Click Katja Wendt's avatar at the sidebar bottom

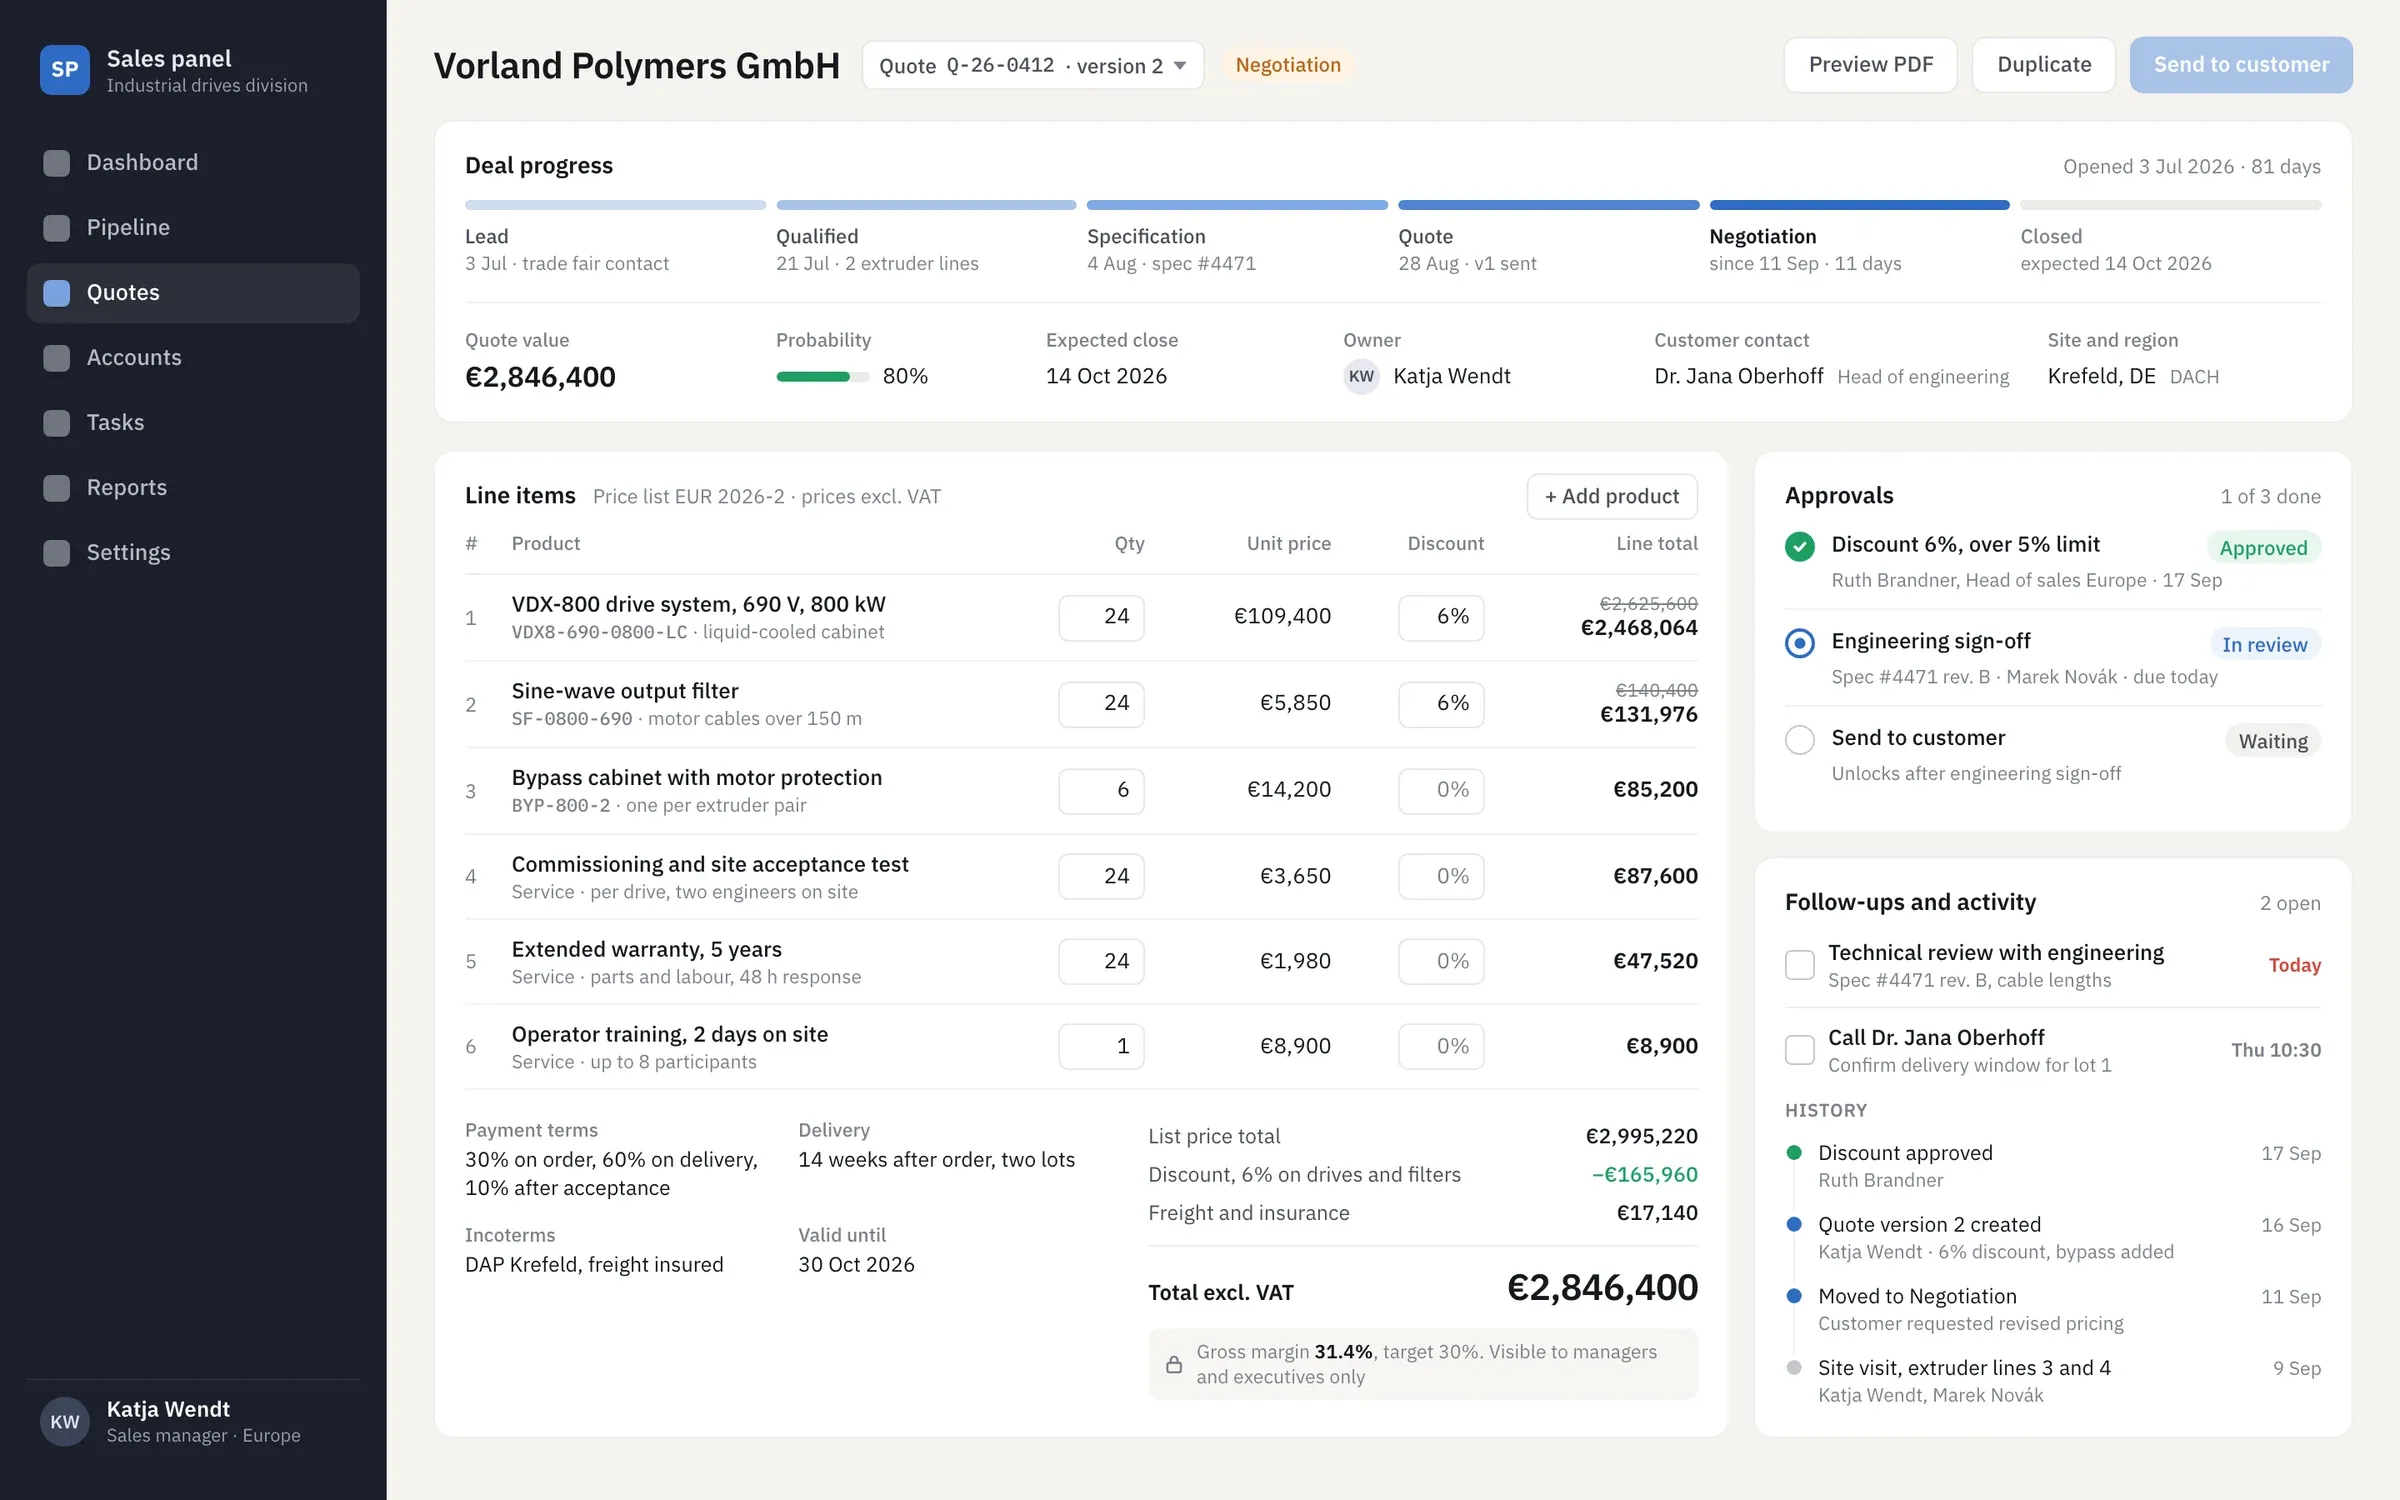pyautogui.click(x=64, y=1422)
